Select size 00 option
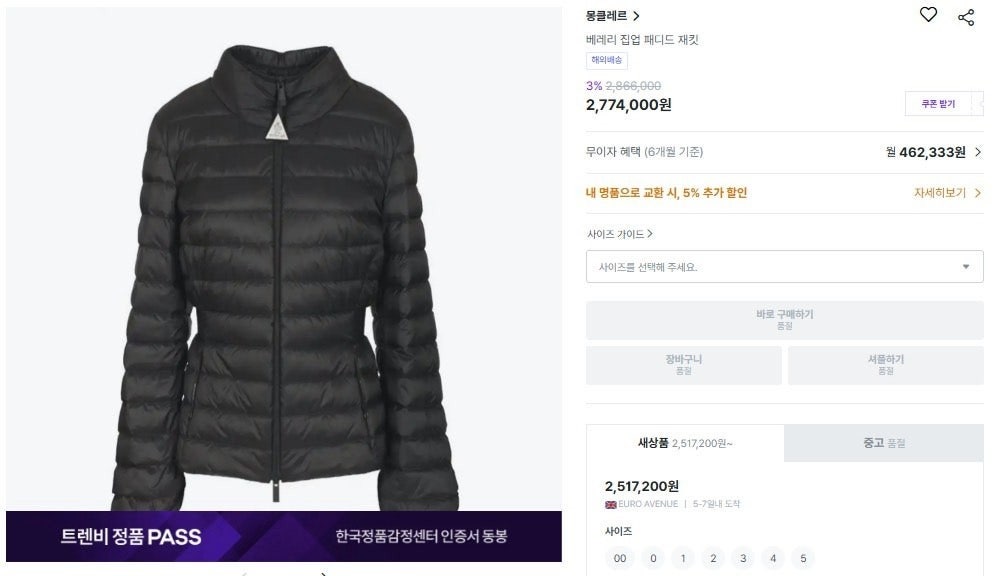 [x=620, y=558]
